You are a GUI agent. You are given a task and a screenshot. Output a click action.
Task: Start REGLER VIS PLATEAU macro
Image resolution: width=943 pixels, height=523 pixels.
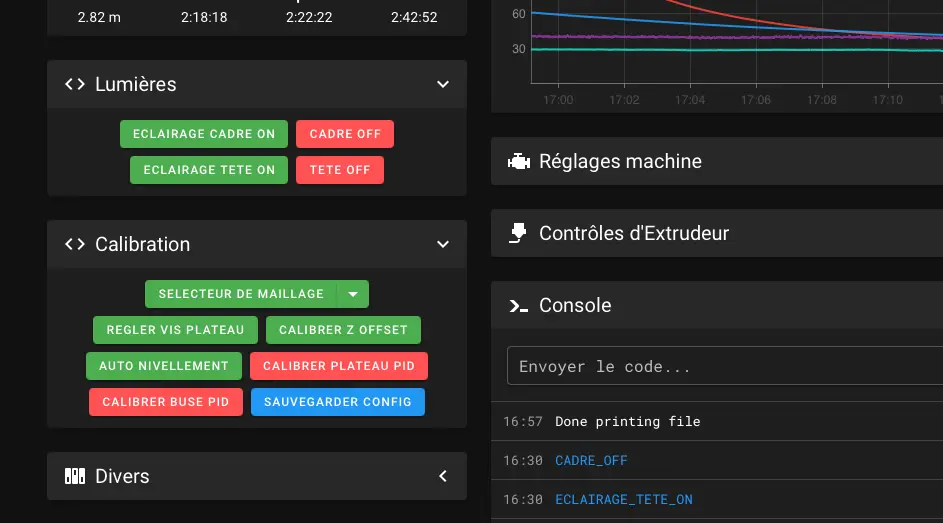click(175, 330)
